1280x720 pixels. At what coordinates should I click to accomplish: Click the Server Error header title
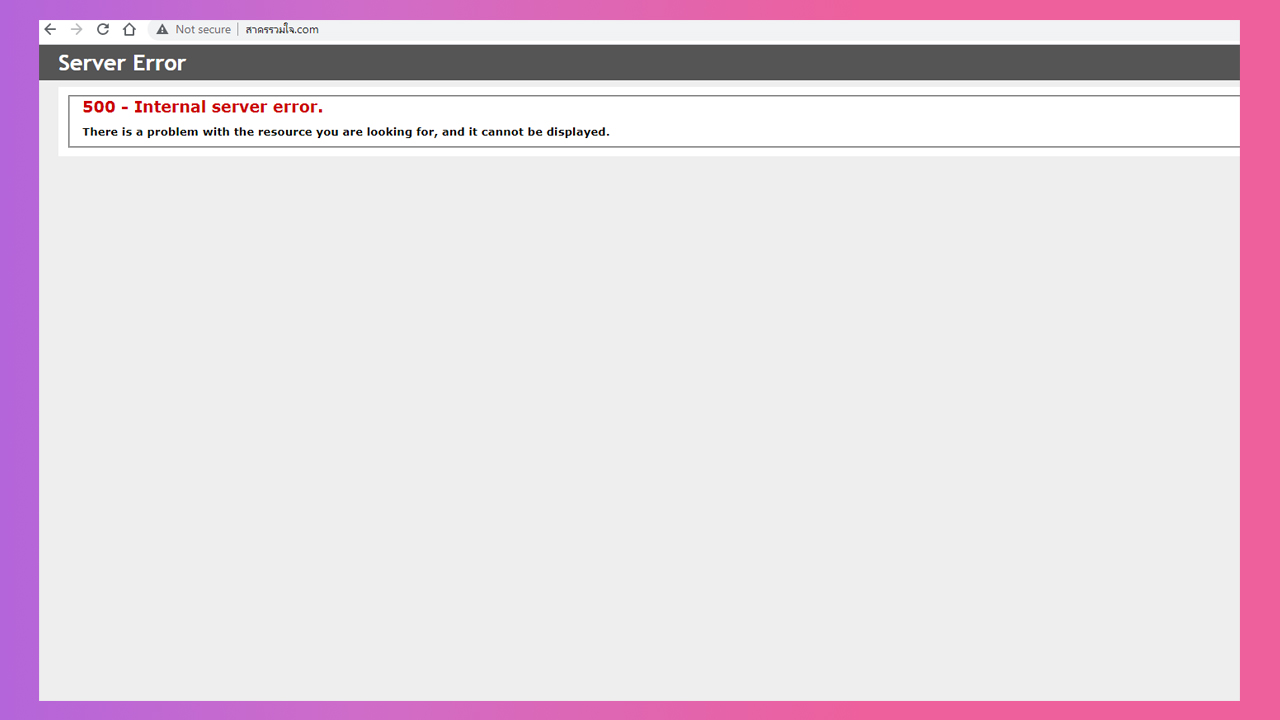(x=122, y=63)
